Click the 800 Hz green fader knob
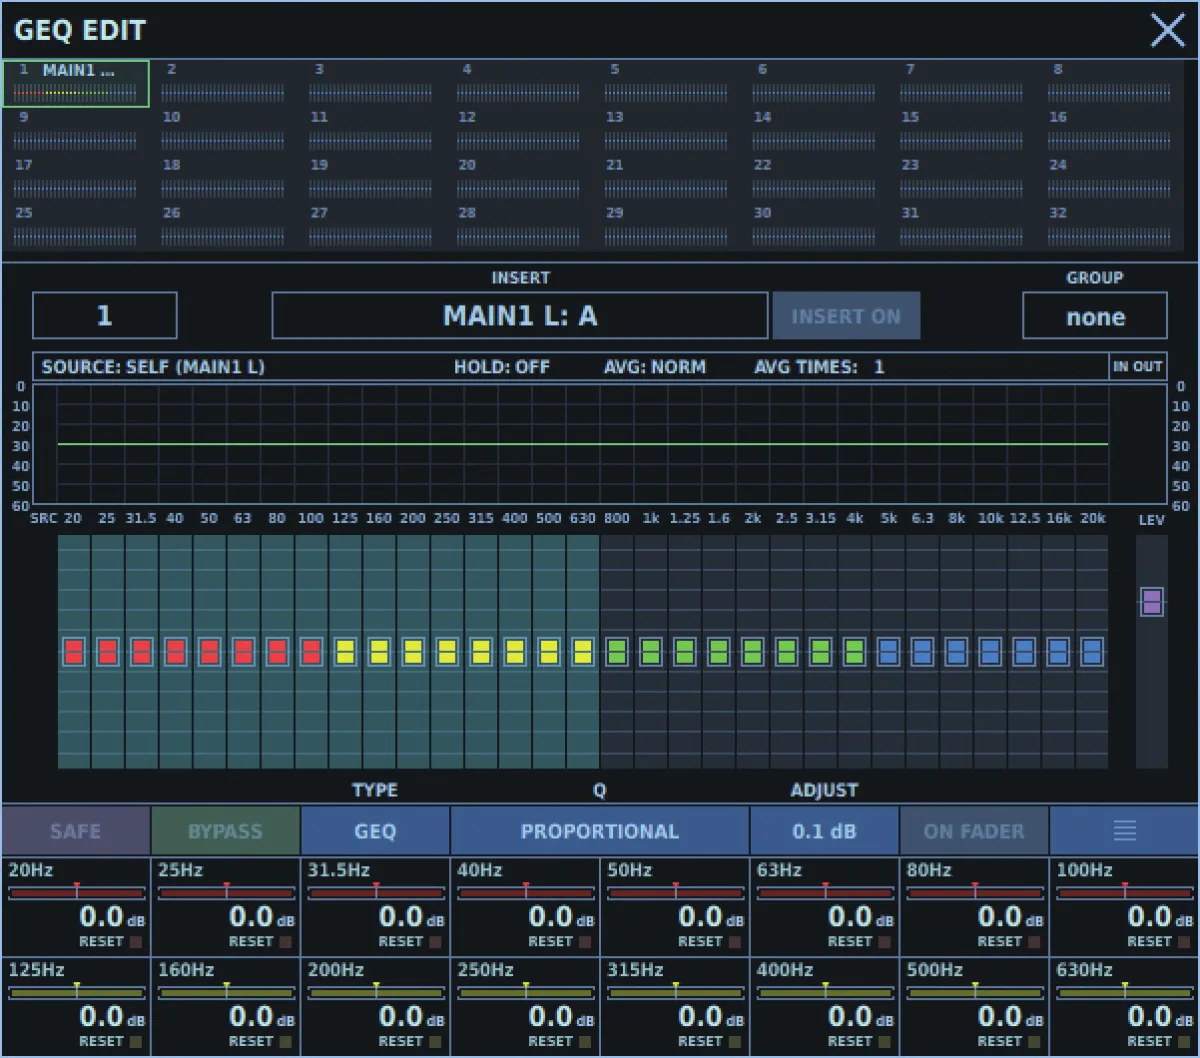1200x1058 pixels. [x=616, y=652]
